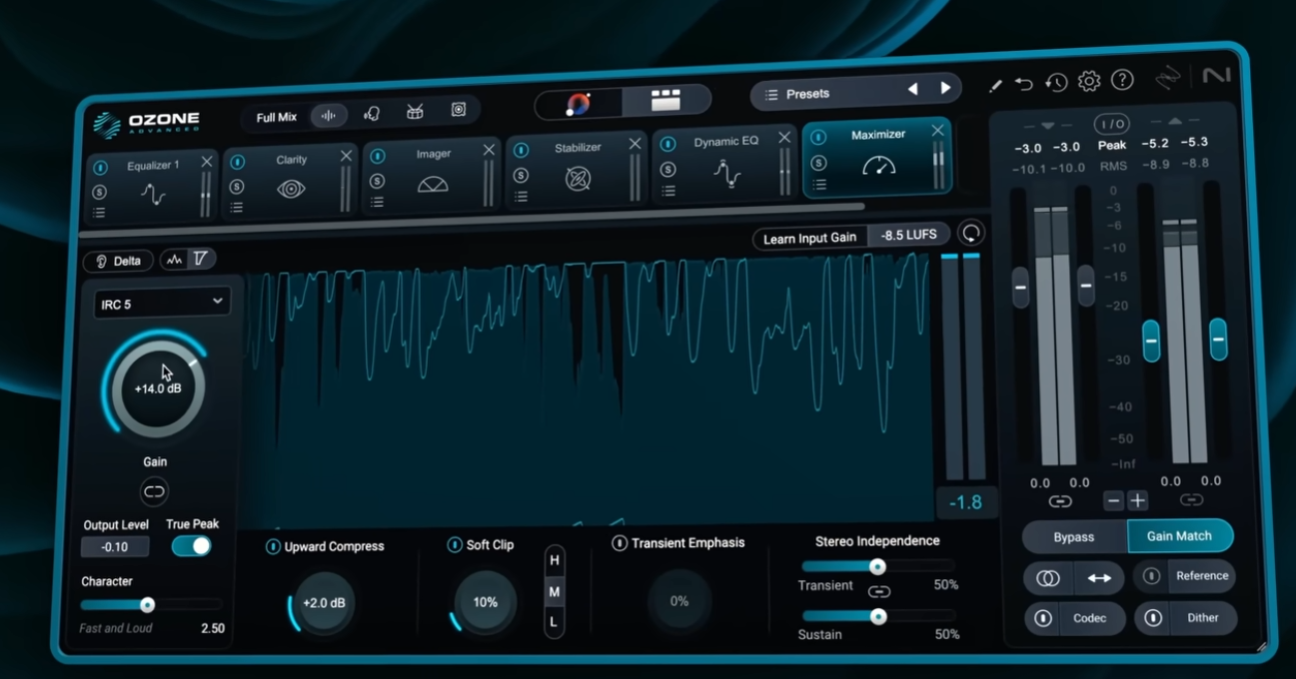Click the Learn Input Gain button
This screenshot has width=1296, height=679.
pyautogui.click(x=810, y=238)
